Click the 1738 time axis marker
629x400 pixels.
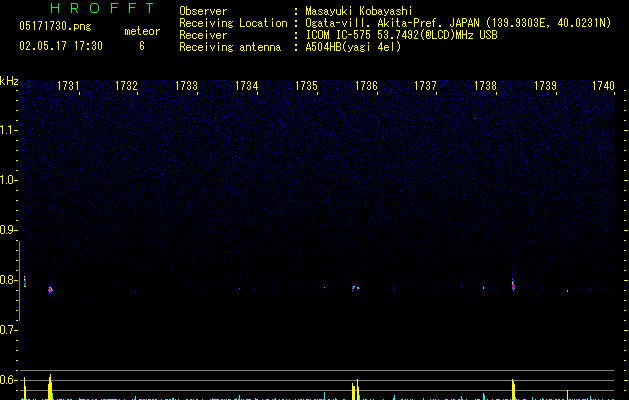[x=485, y=86]
